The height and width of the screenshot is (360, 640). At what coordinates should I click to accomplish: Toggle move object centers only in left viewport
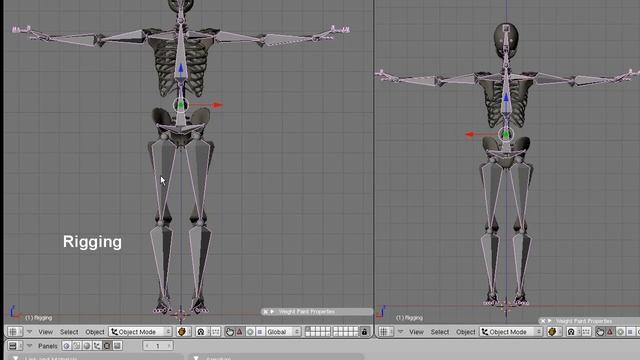point(216,332)
